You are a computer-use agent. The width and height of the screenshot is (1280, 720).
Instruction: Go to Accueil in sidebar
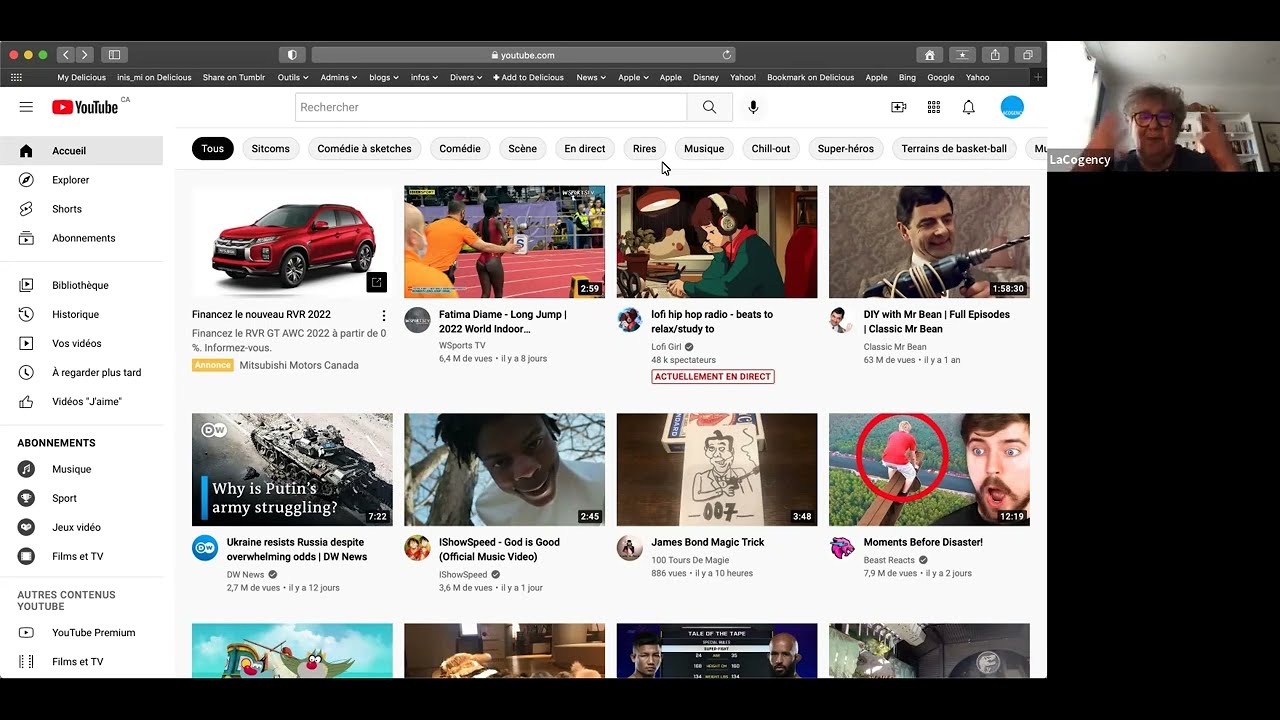click(81, 151)
